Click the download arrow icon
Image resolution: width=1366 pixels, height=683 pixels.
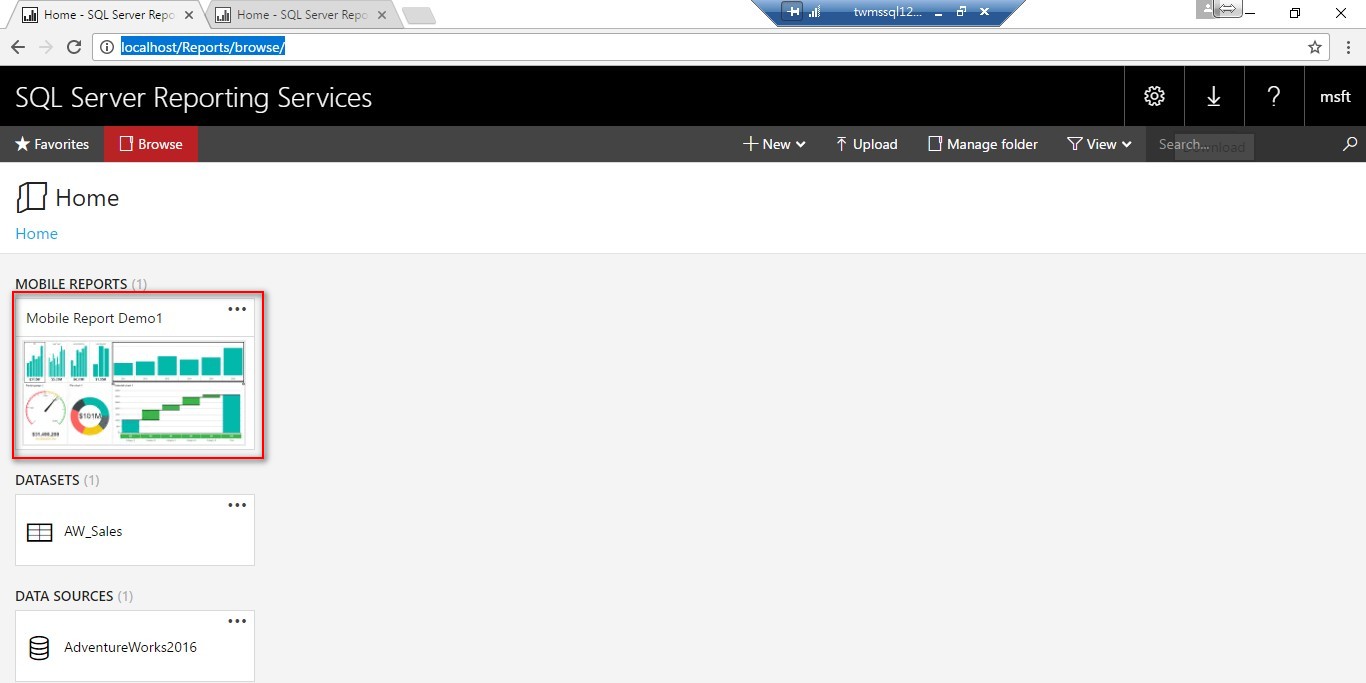1214,96
